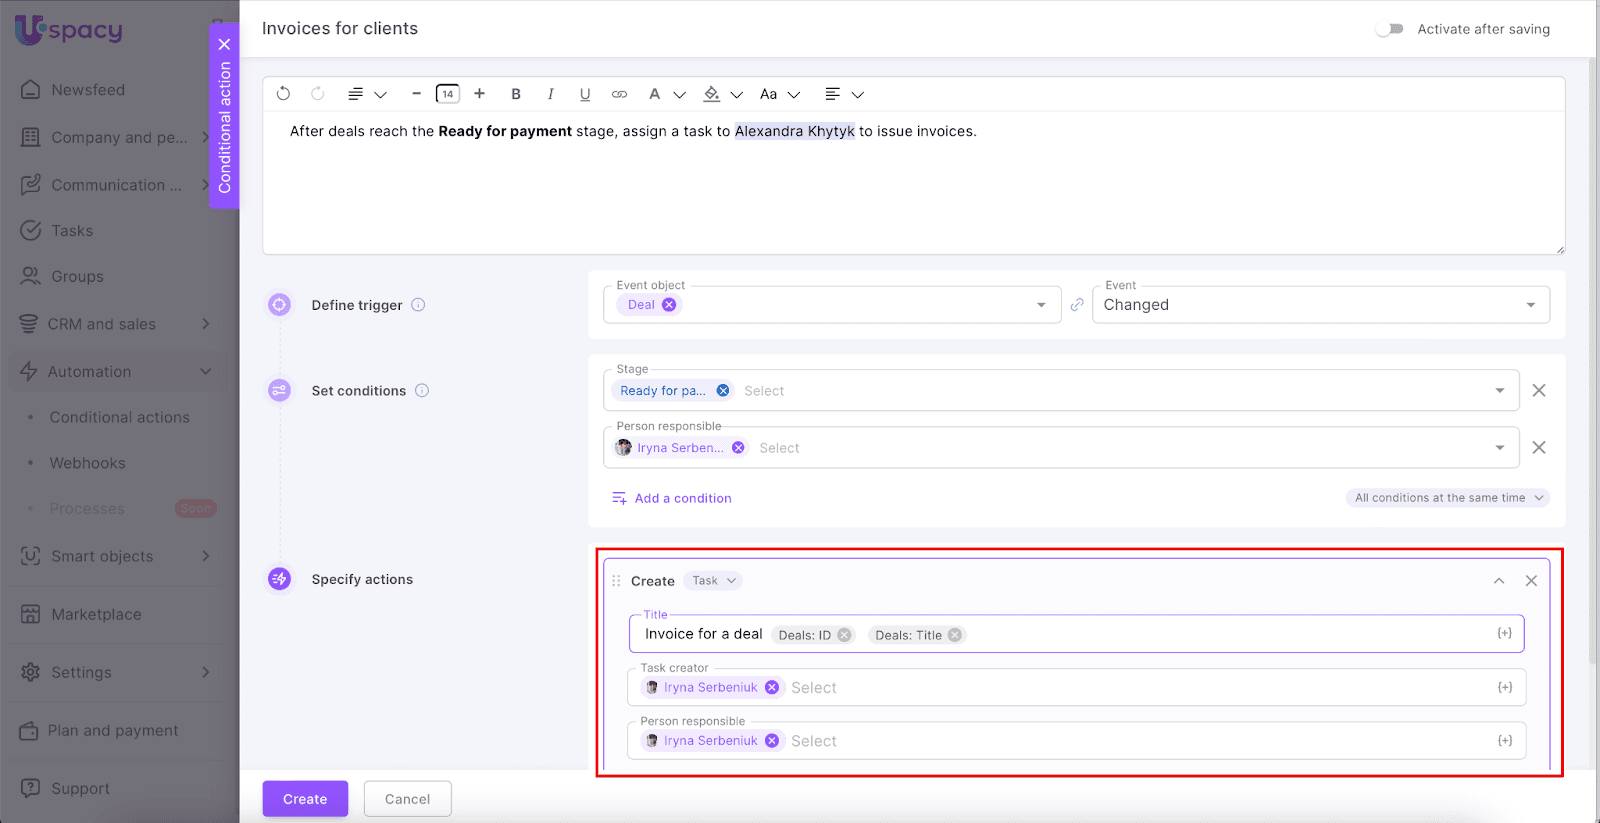
Task: Open the Task type dropdown beside Create
Action: coord(714,581)
